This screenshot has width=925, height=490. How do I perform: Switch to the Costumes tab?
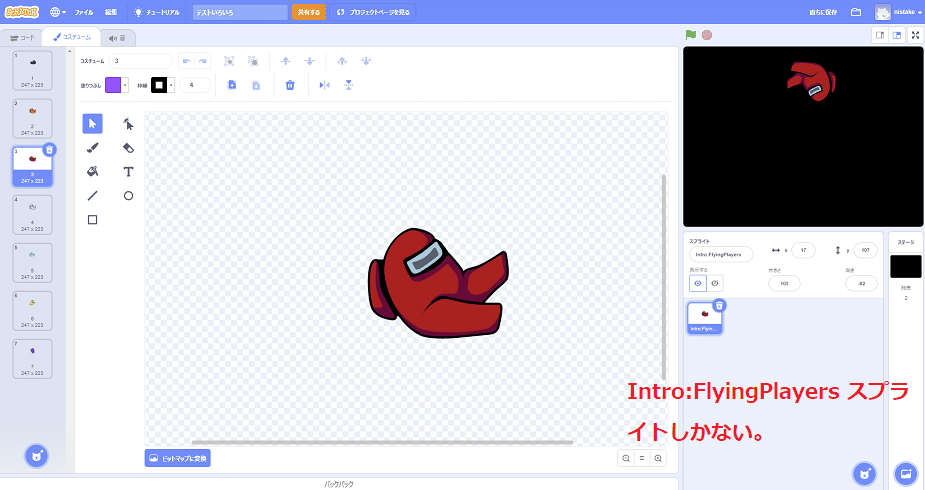(72, 37)
